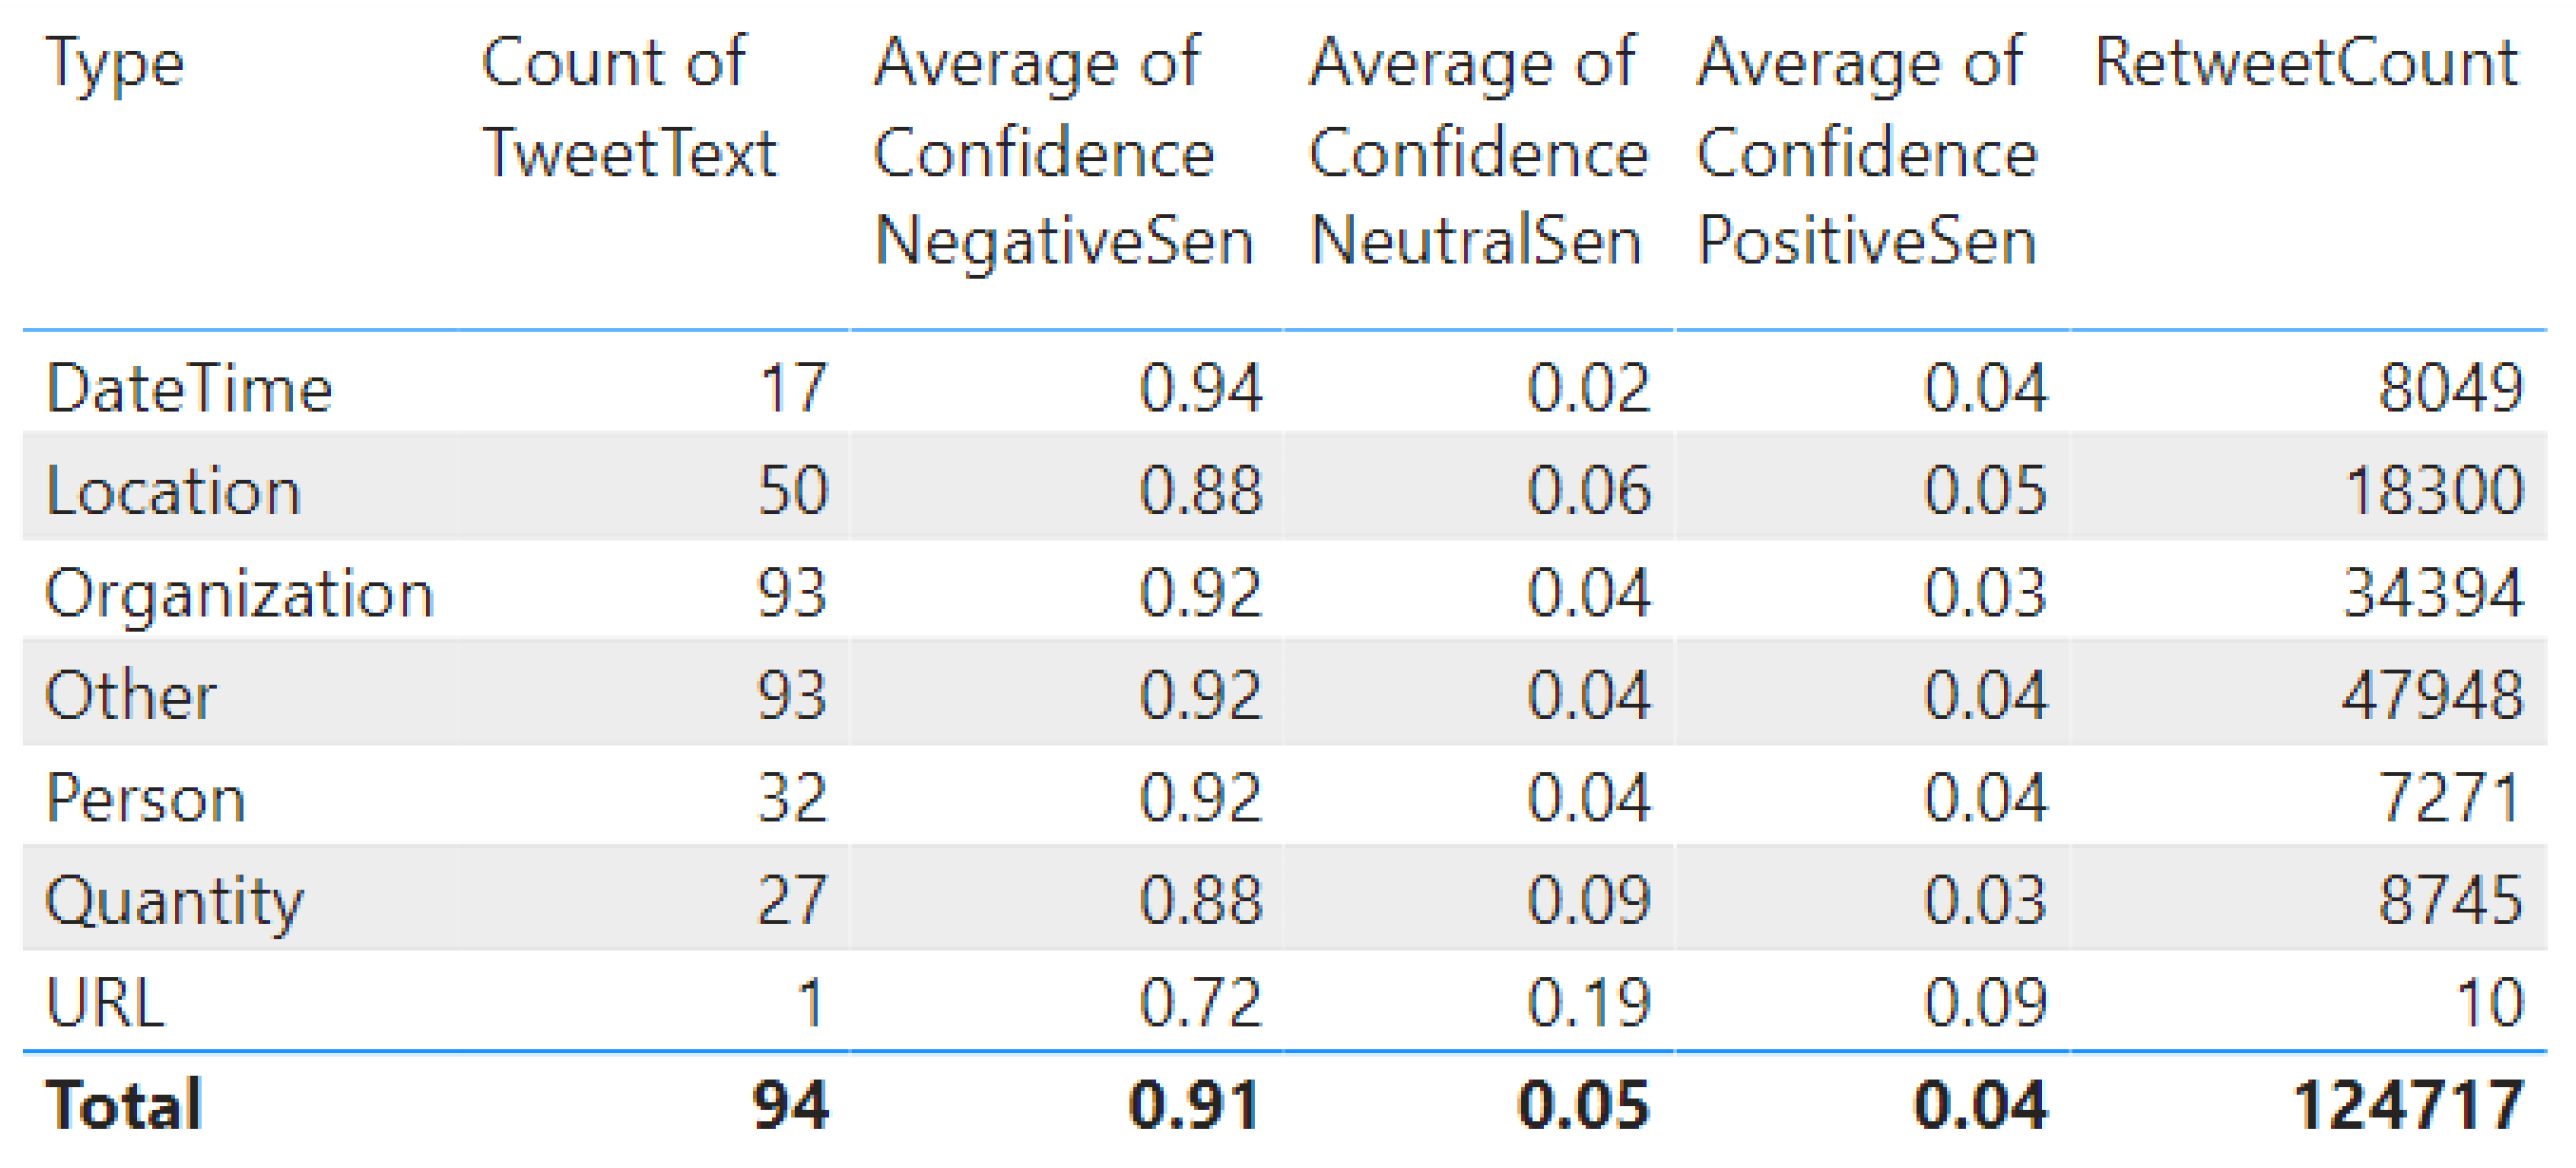Click the Quantity row label

[174, 900]
